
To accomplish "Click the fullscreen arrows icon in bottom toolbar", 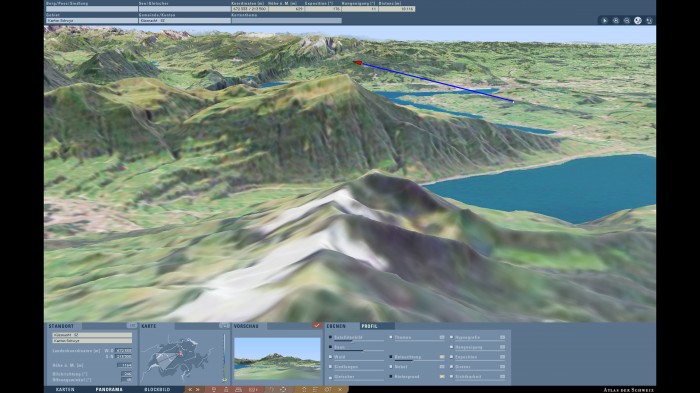I will pos(283,389).
